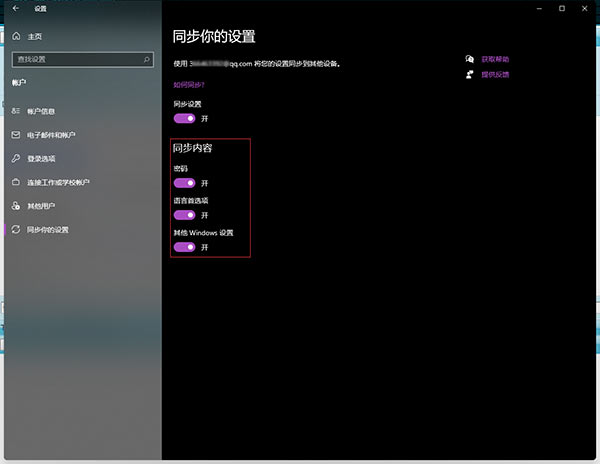This screenshot has width=600, height=464.
Task: Click the 同步你的设置 sync icon
Action: [x=16, y=230]
